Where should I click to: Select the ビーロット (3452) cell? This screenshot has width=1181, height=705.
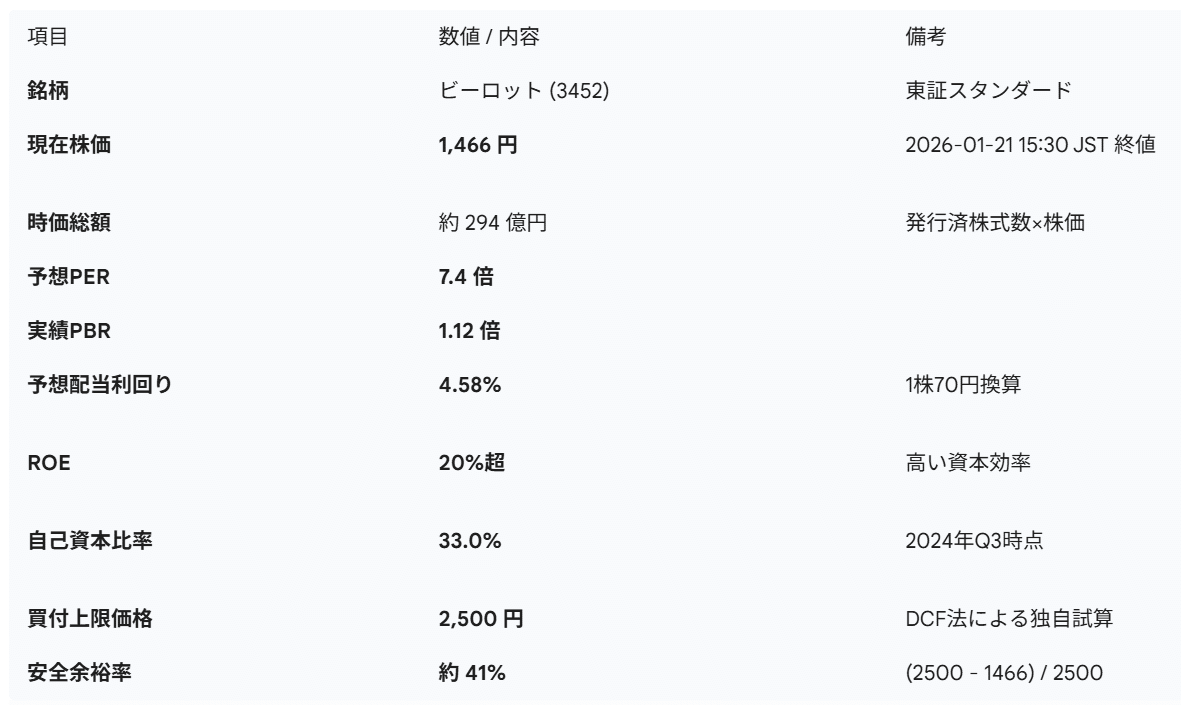[x=524, y=91]
